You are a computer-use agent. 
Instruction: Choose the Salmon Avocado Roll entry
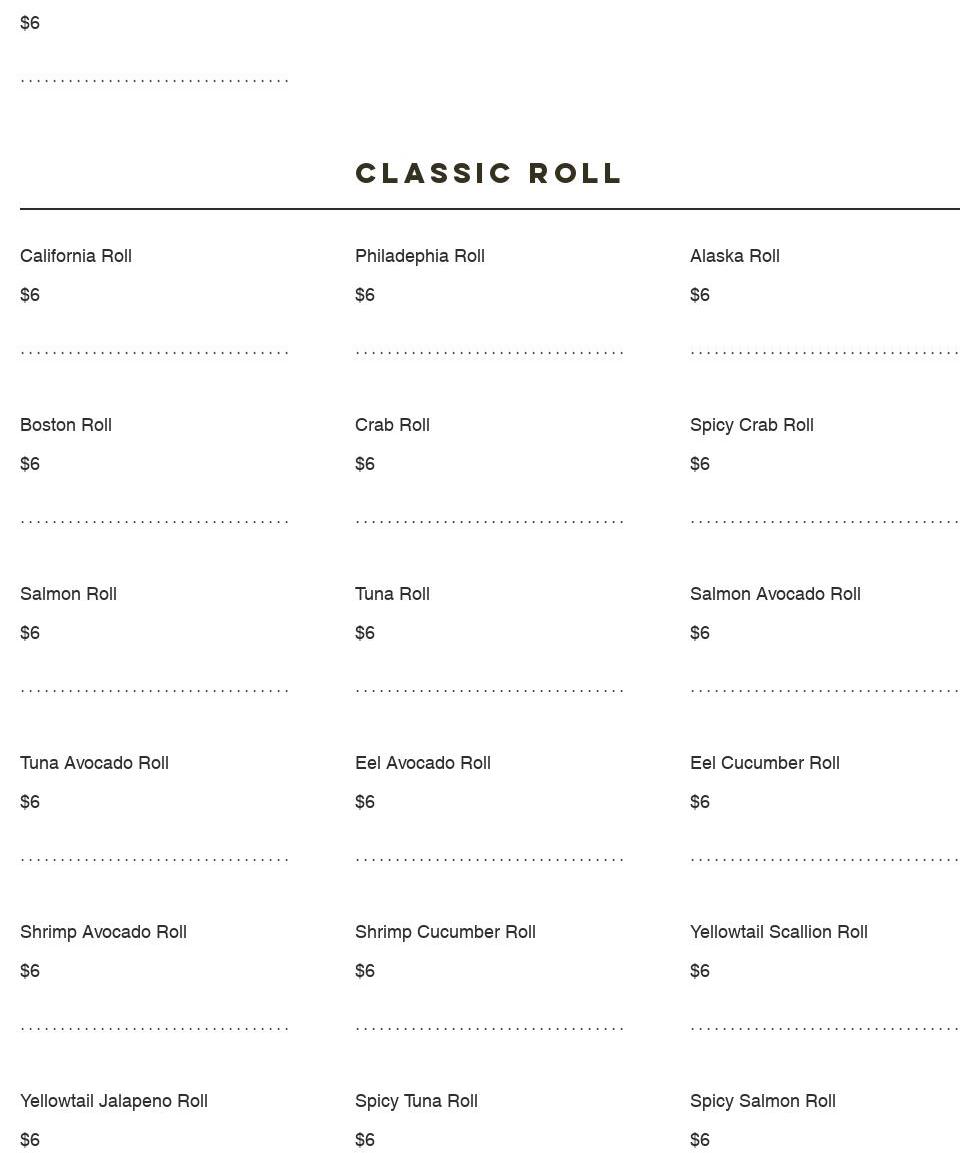click(775, 594)
